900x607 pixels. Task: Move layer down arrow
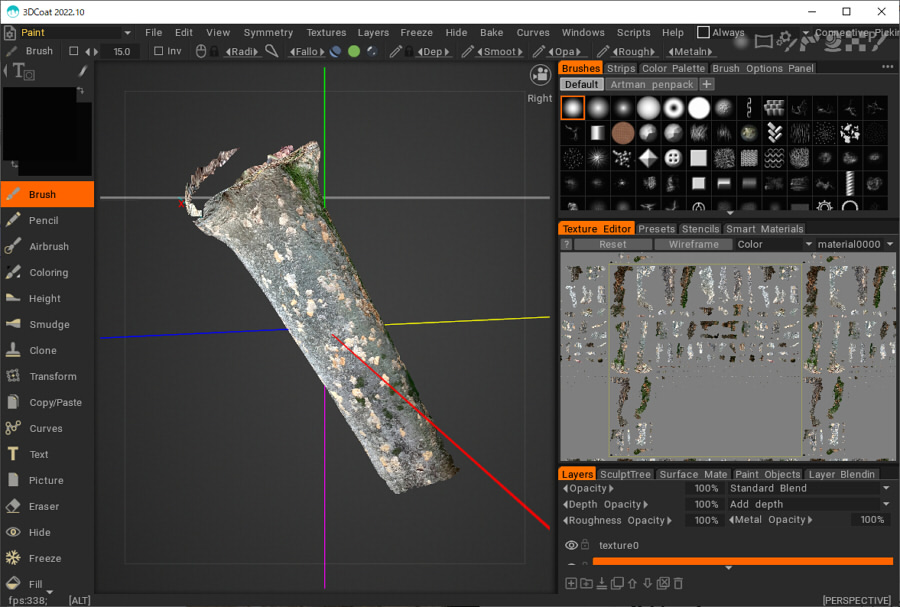pos(647,583)
